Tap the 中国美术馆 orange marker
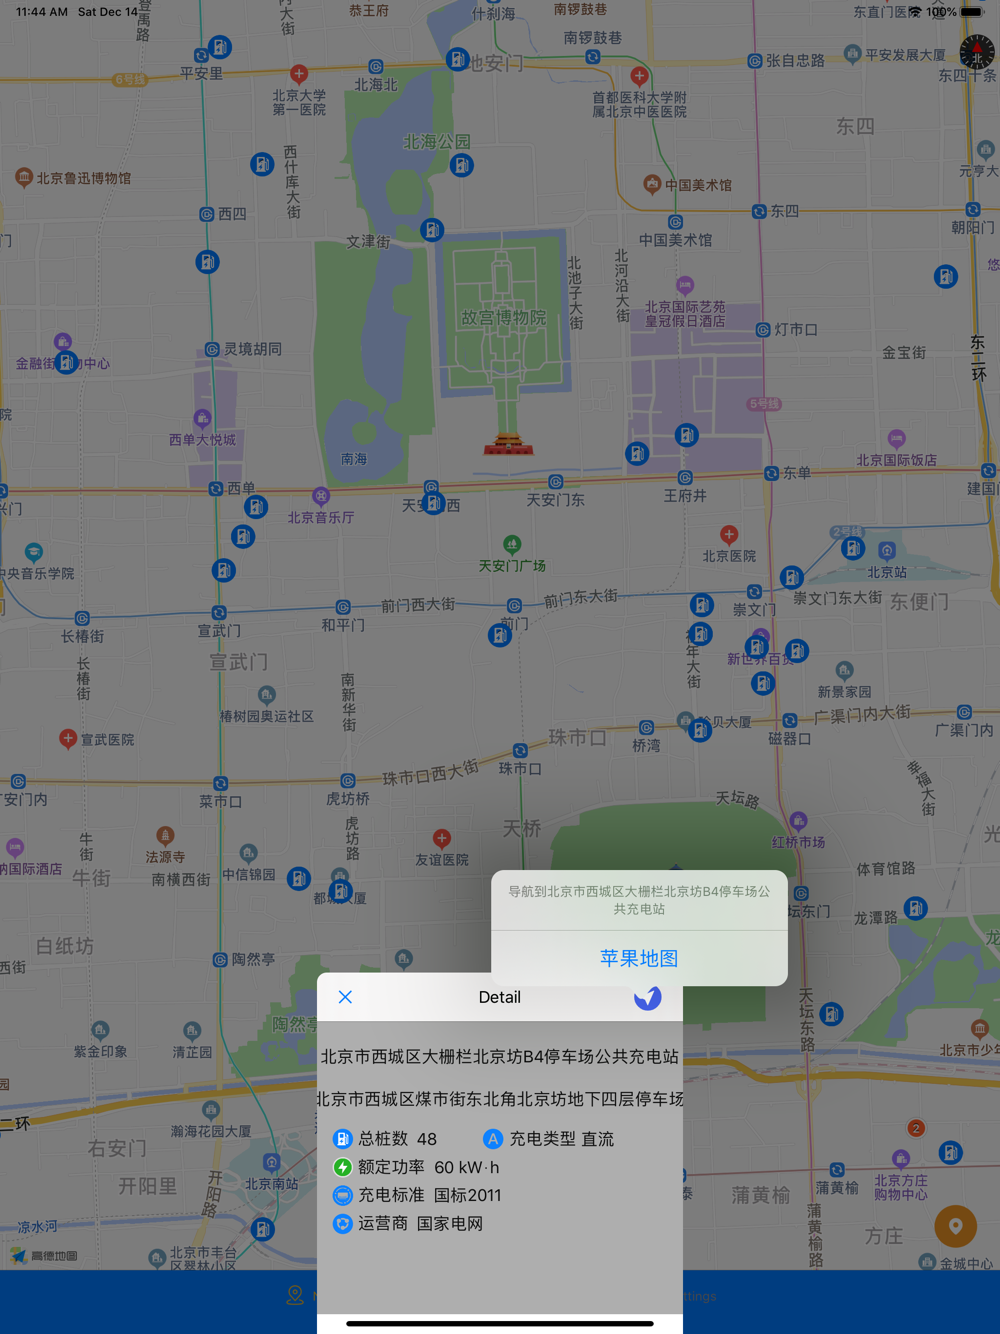1000x1334 pixels. [x=652, y=184]
